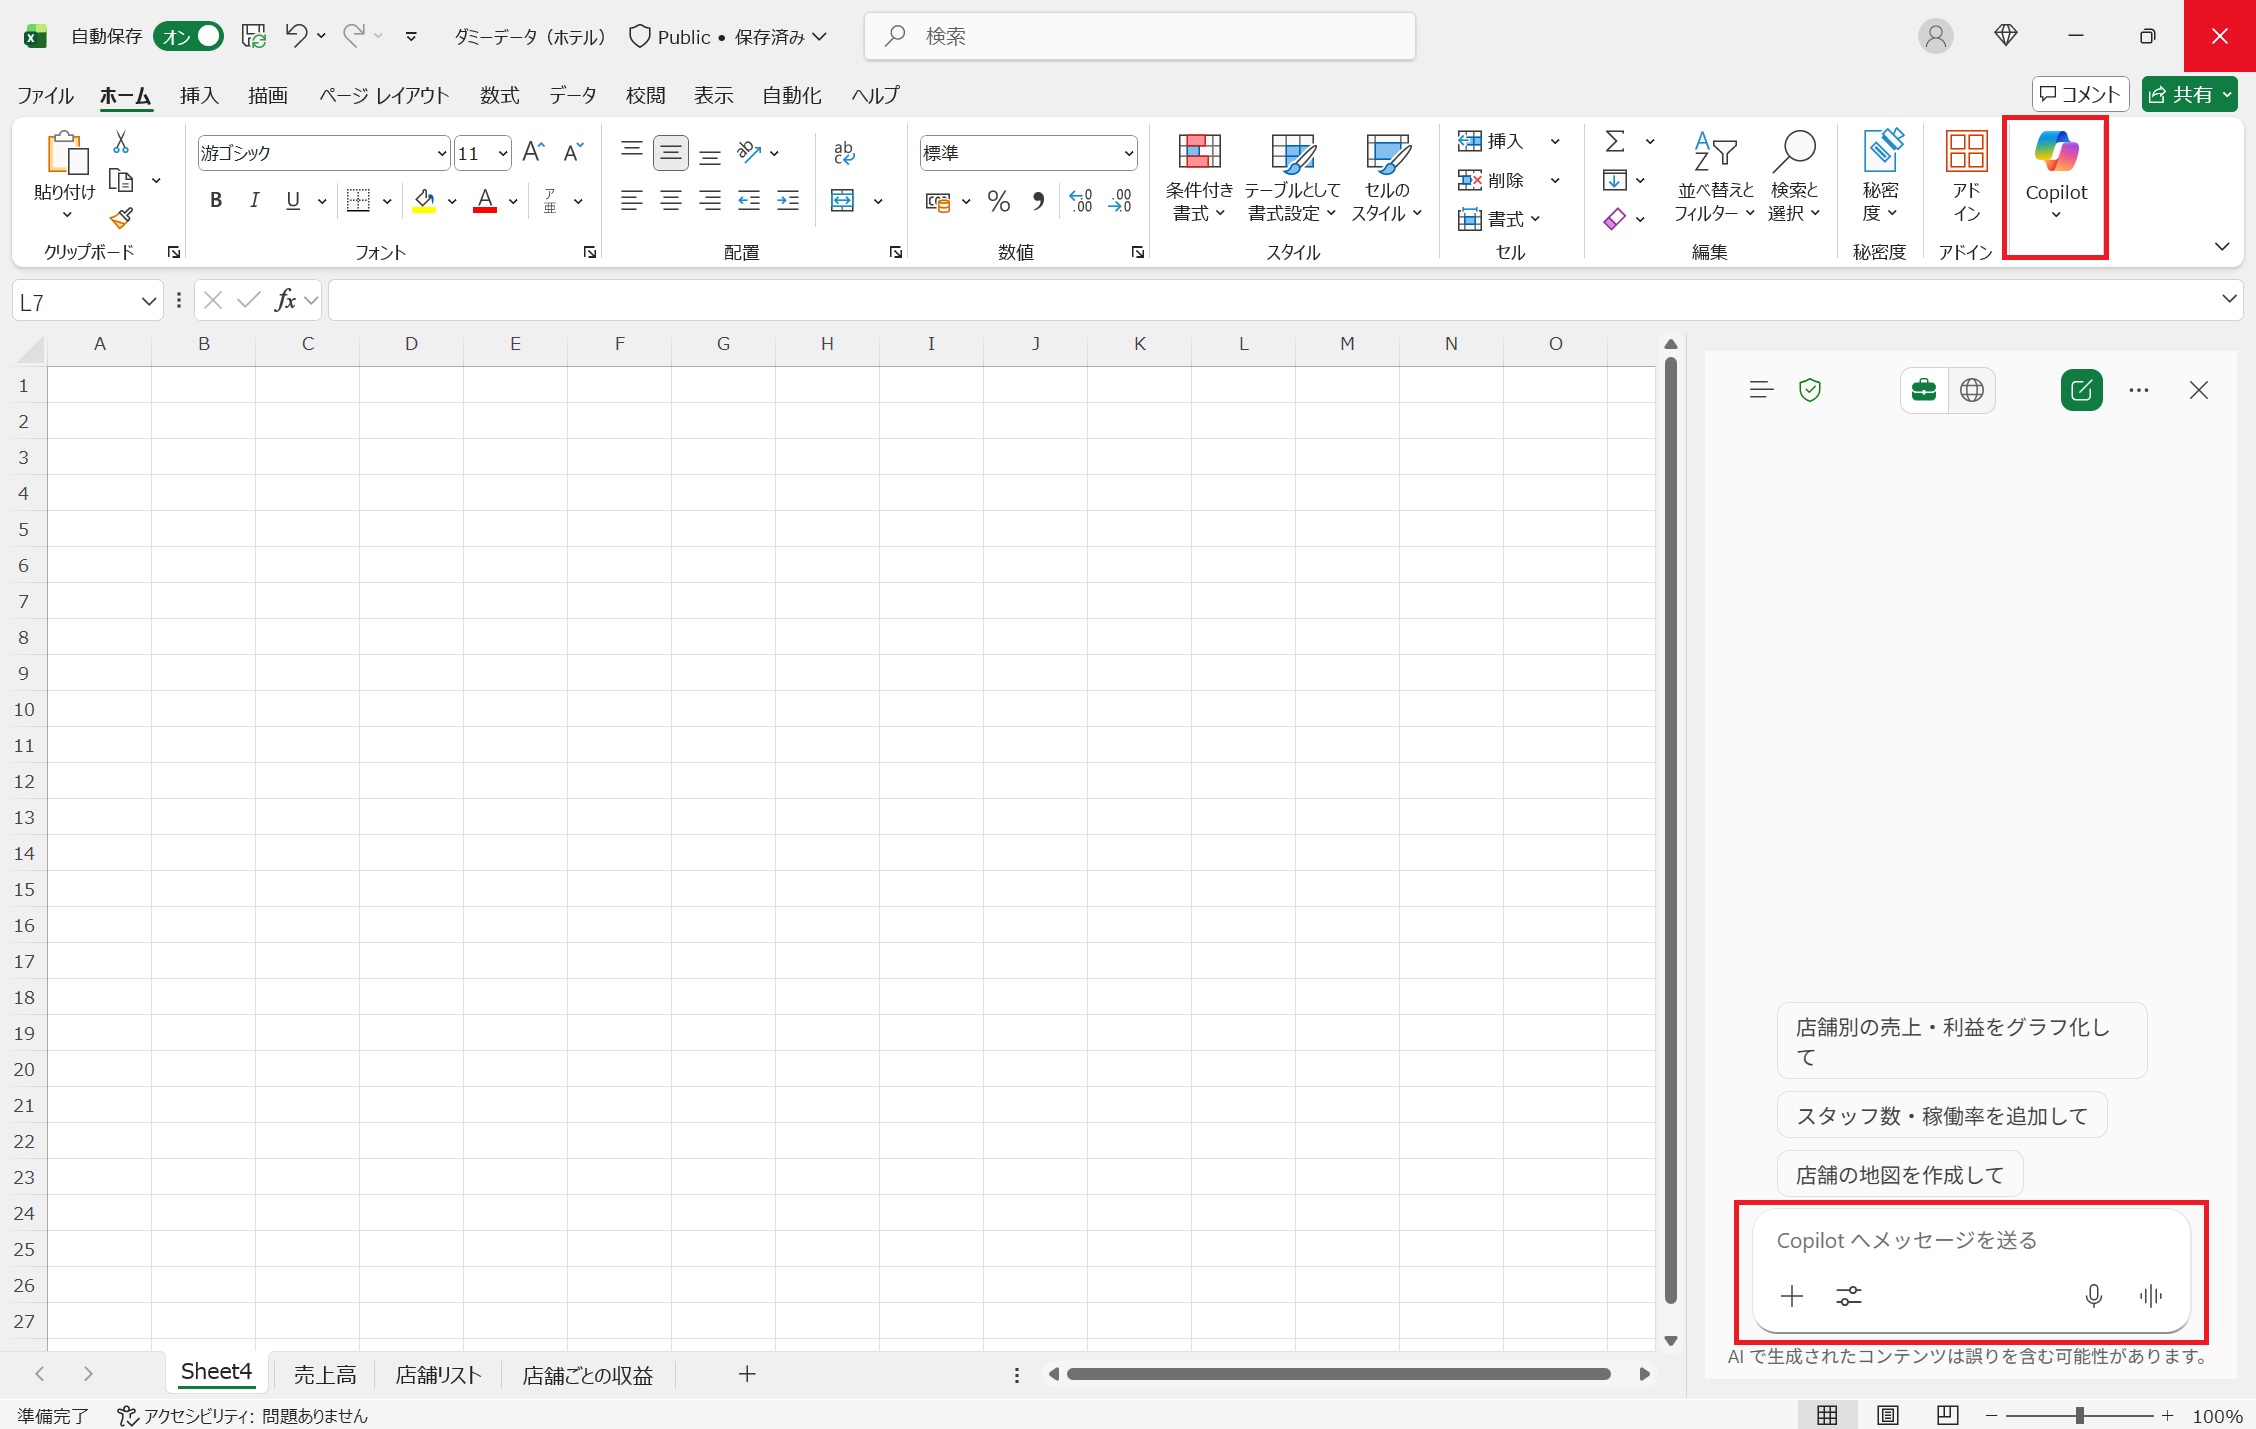
Task: Click the Share (共有) button
Action: point(2180,94)
